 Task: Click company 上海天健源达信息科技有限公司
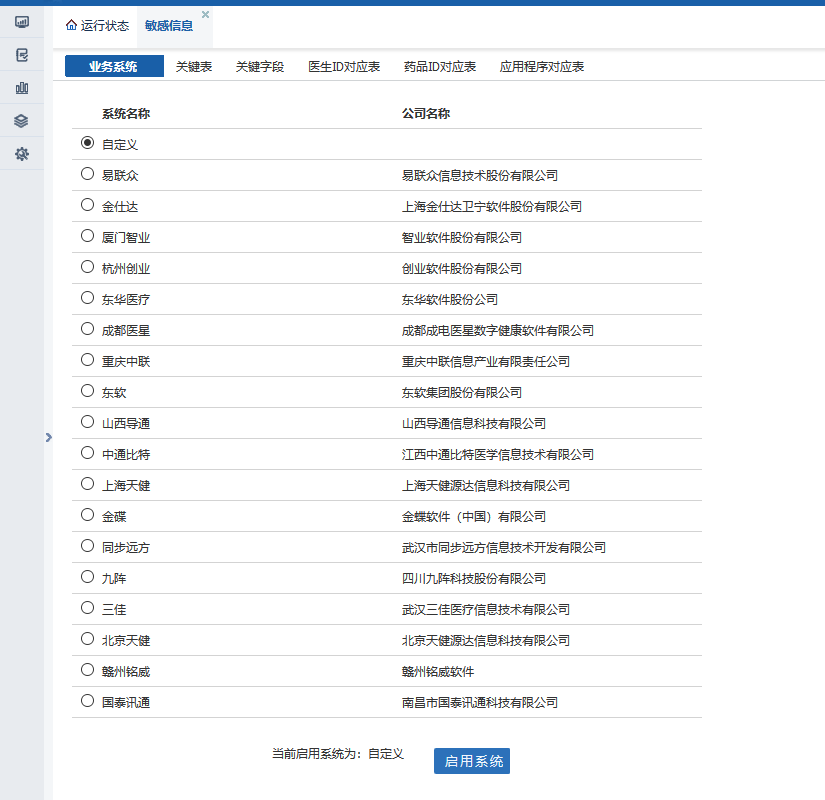pos(486,486)
